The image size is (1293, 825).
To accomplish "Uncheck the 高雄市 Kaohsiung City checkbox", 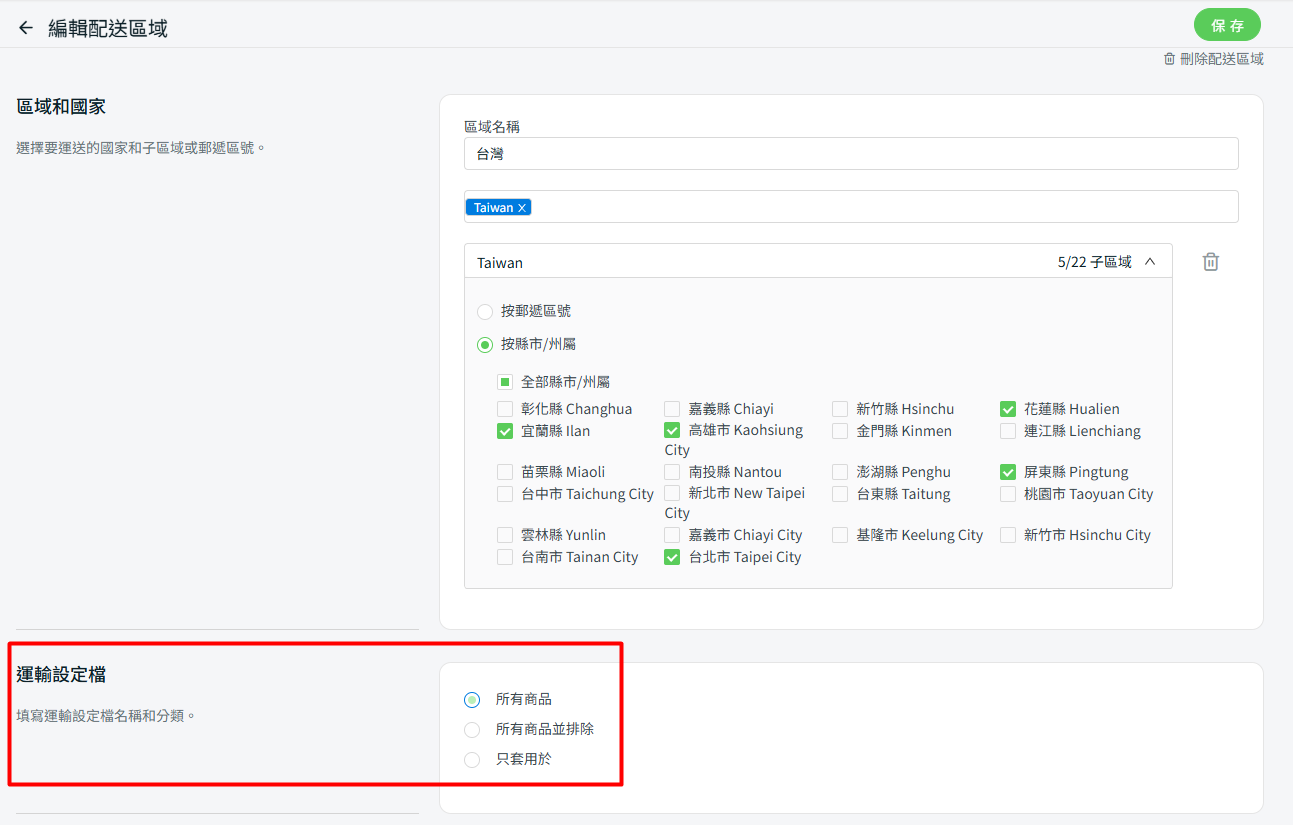I will 673,431.
